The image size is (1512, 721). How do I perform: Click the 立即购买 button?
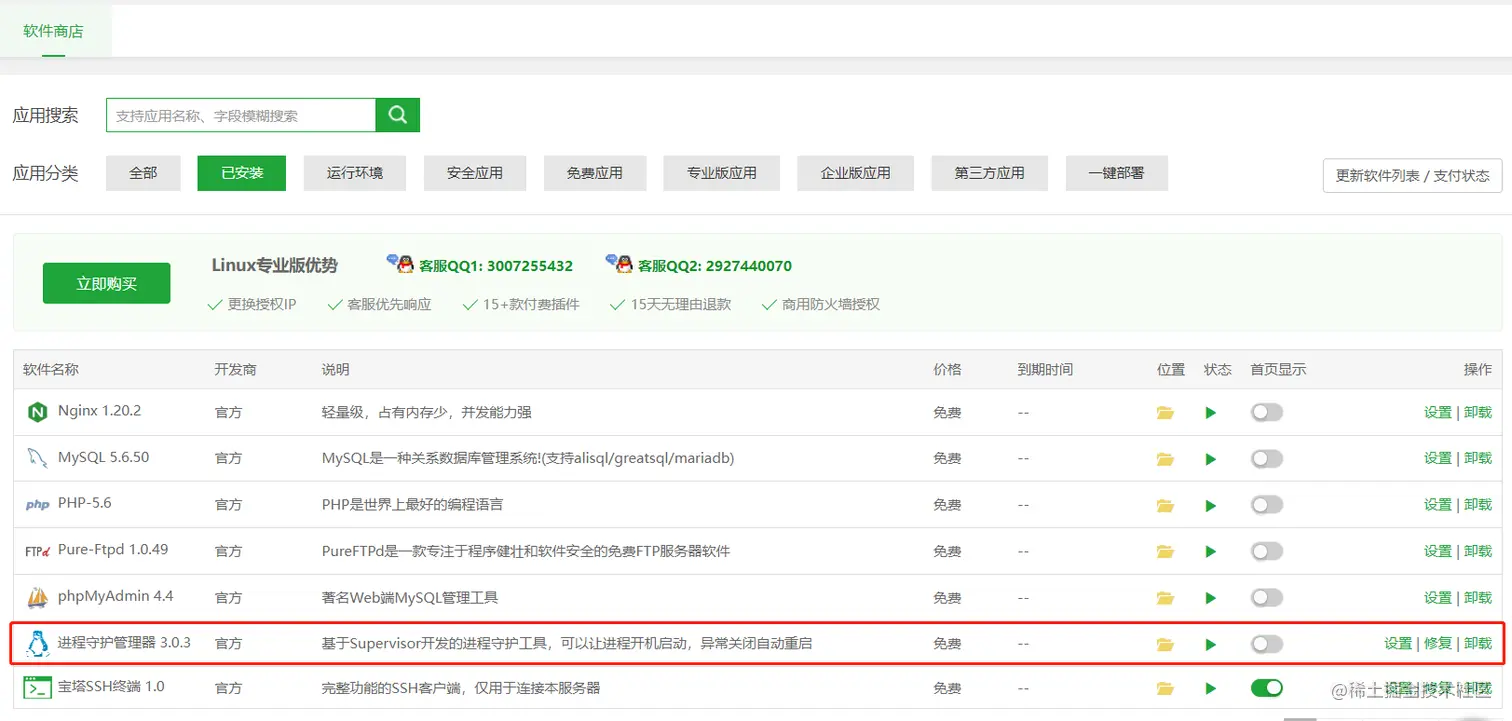(107, 283)
